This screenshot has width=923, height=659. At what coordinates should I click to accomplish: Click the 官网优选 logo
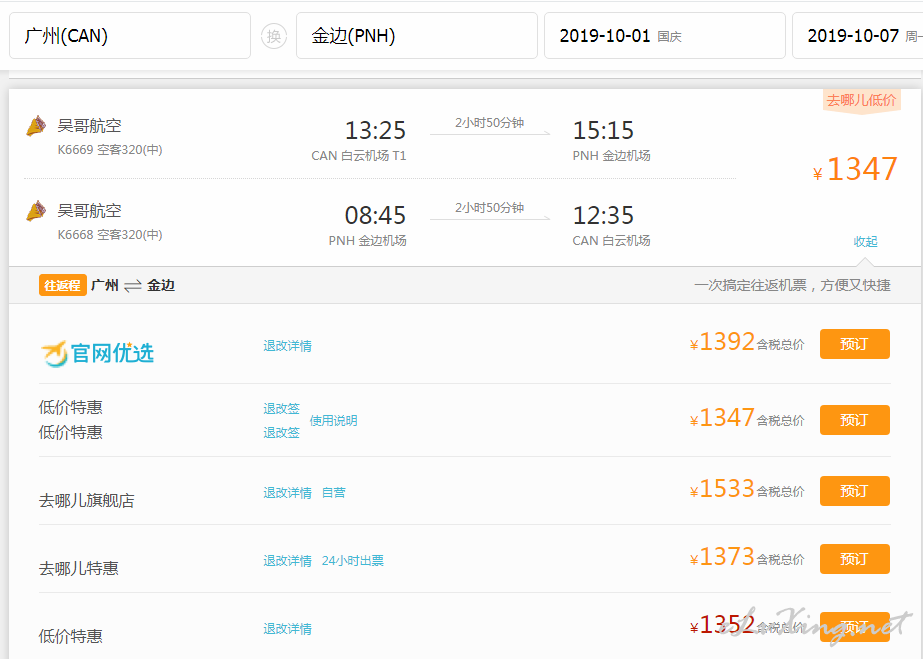(x=97, y=353)
